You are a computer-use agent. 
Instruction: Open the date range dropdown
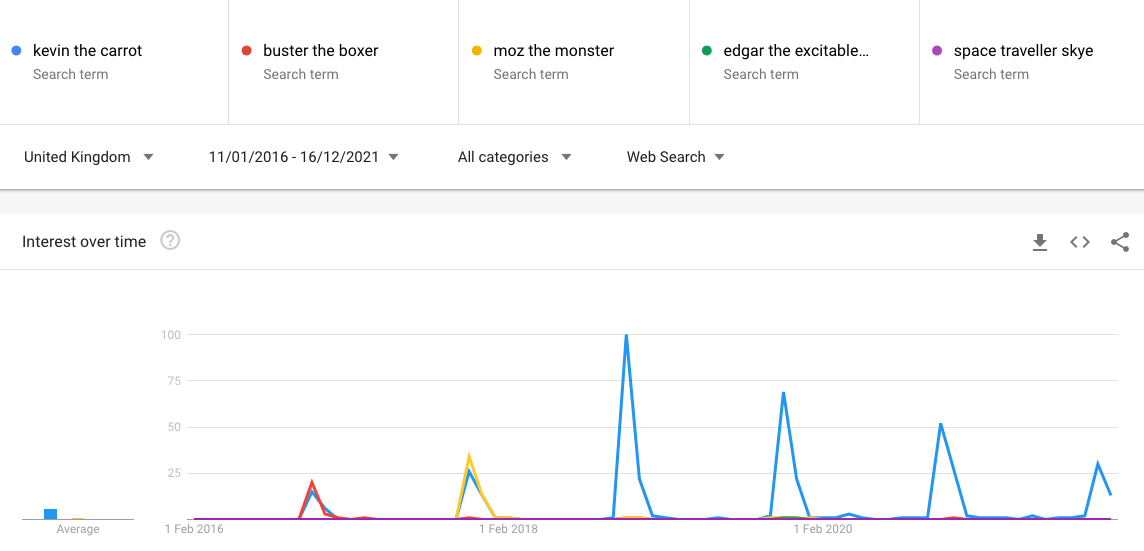(x=304, y=157)
